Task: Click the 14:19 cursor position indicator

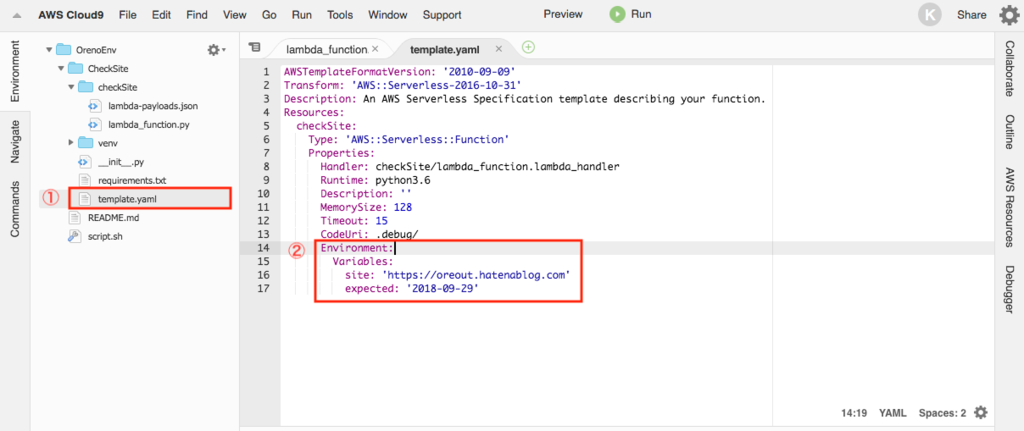Action: [x=854, y=413]
